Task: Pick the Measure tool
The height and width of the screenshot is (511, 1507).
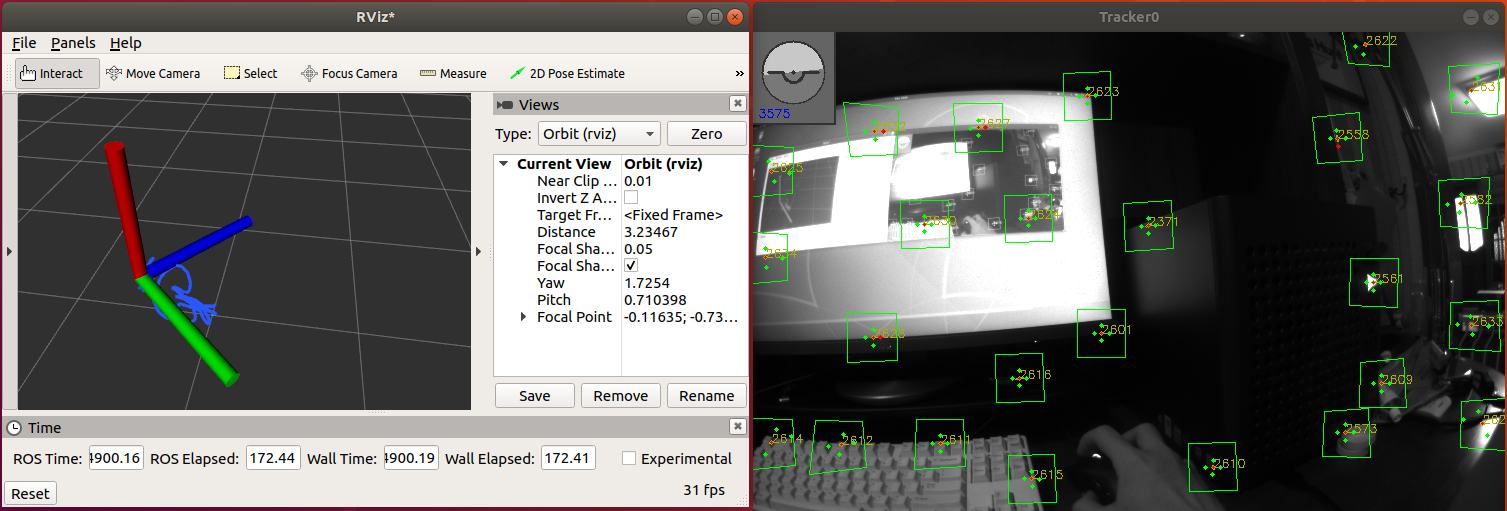Action: pyautogui.click(x=453, y=73)
